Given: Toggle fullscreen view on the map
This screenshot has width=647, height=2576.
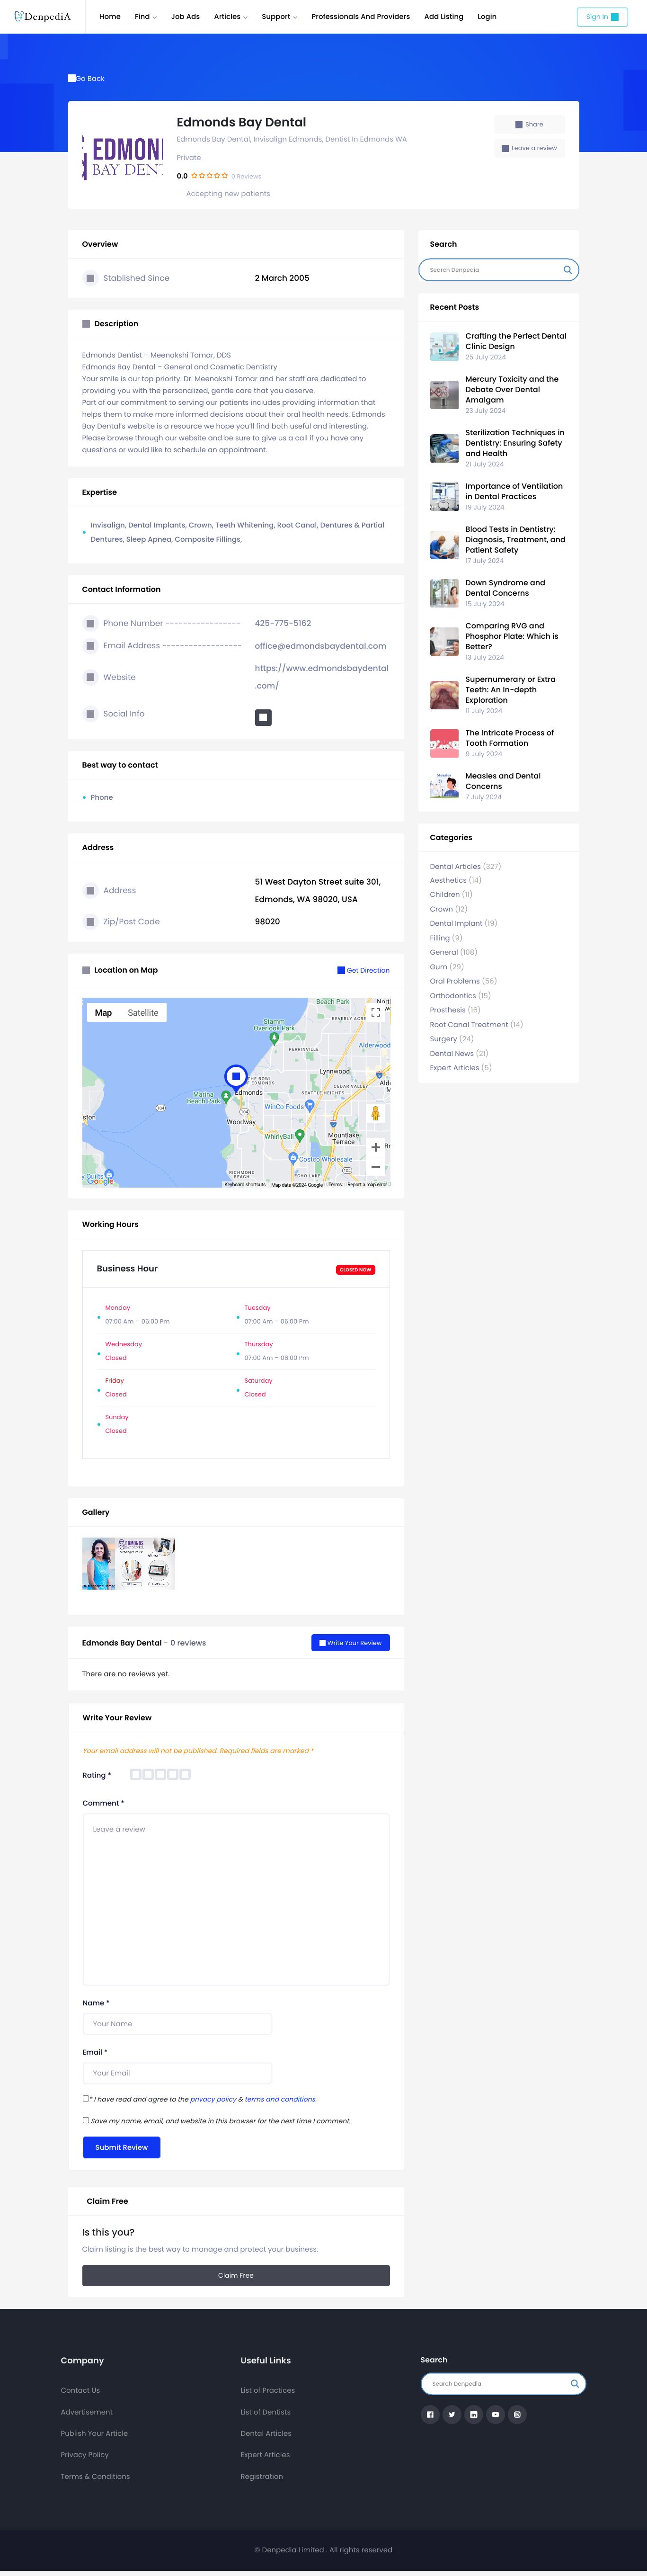Looking at the screenshot, I should point(376,1012).
